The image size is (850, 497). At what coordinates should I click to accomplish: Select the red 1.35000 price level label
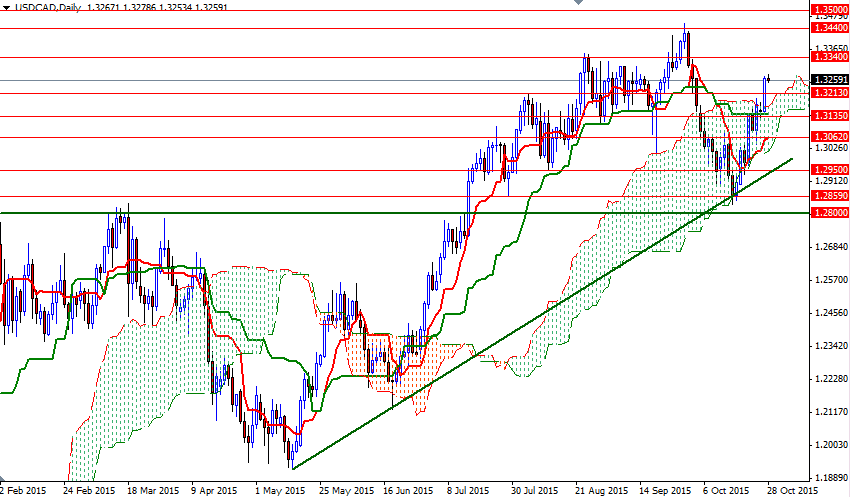pyautogui.click(x=829, y=10)
